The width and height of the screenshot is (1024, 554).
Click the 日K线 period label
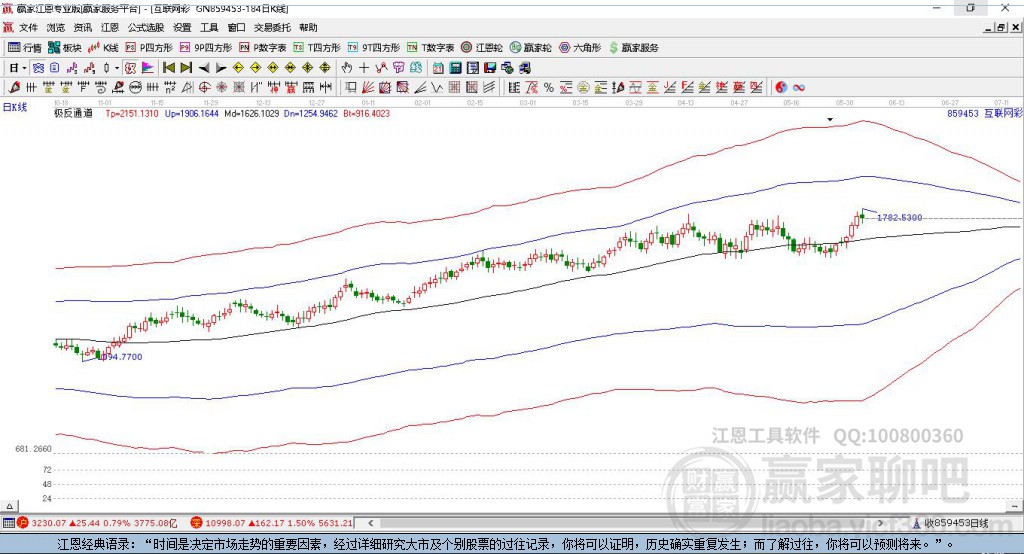click(15, 107)
